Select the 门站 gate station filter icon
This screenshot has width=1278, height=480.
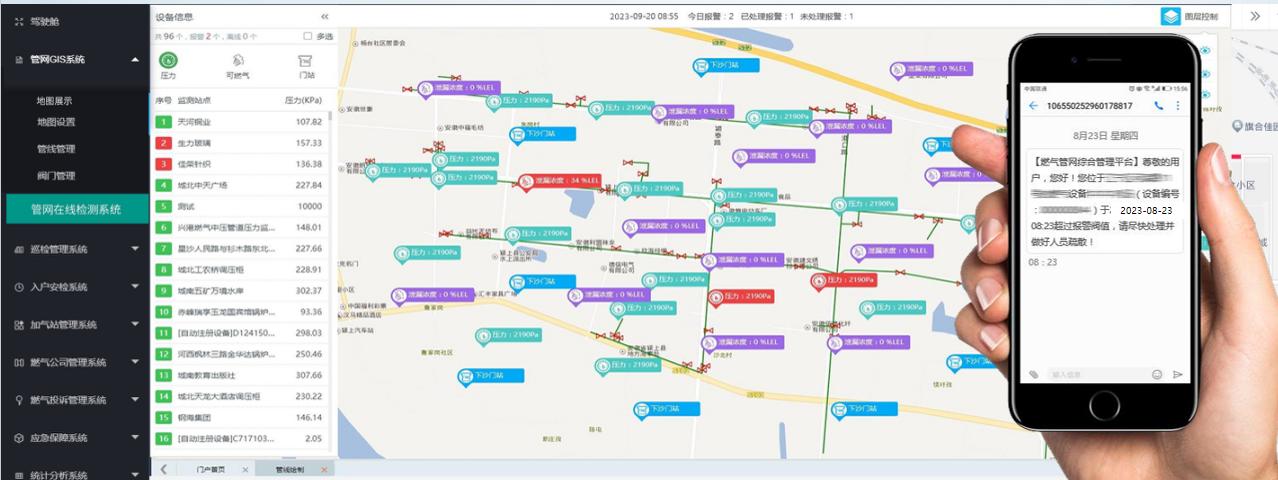[306, 61]
